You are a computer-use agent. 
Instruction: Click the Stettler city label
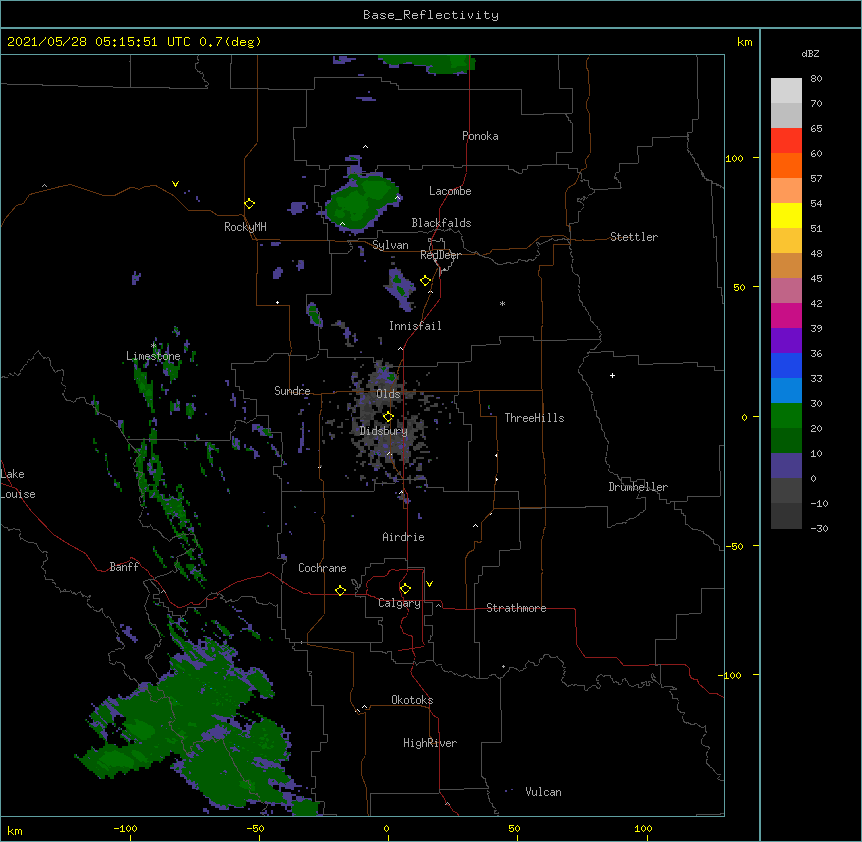point(634,237)
